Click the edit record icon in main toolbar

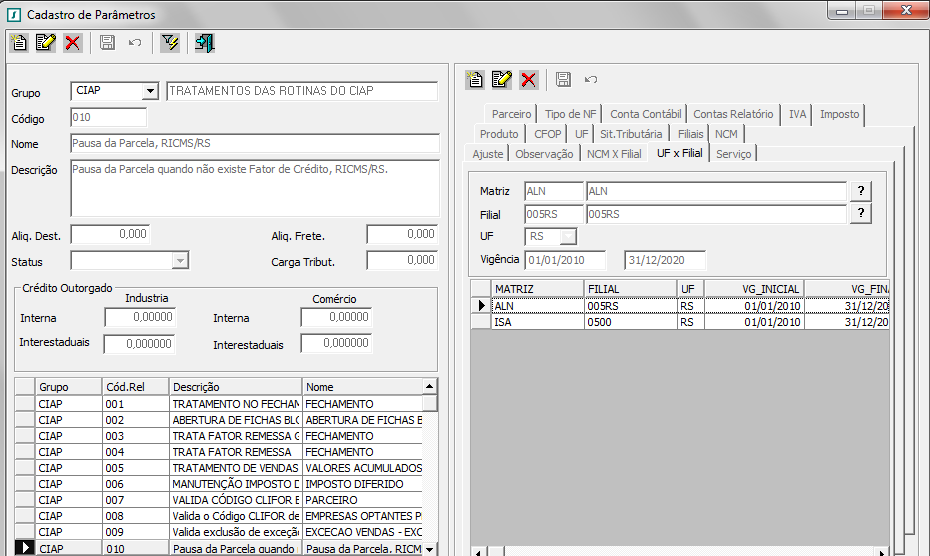tap(45, 42)
